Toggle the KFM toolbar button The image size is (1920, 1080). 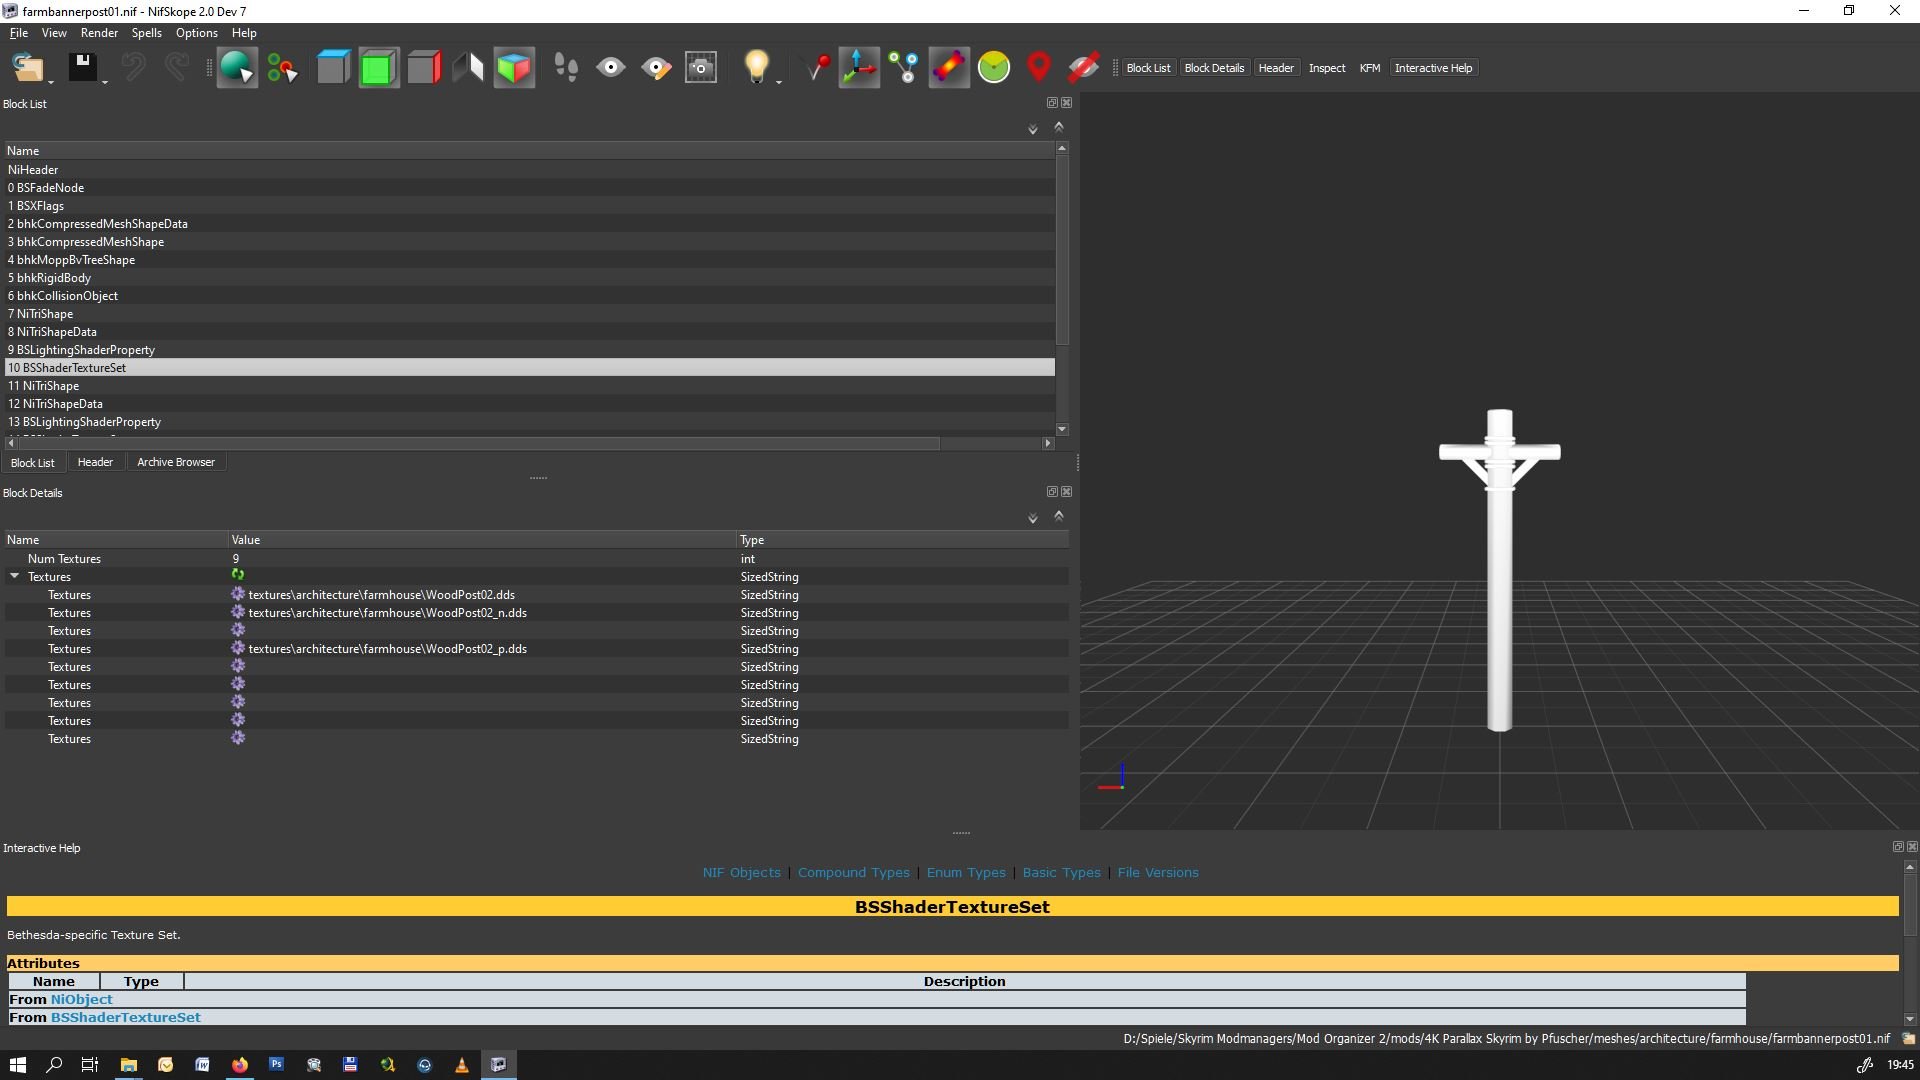click(x=1370, y=68)
